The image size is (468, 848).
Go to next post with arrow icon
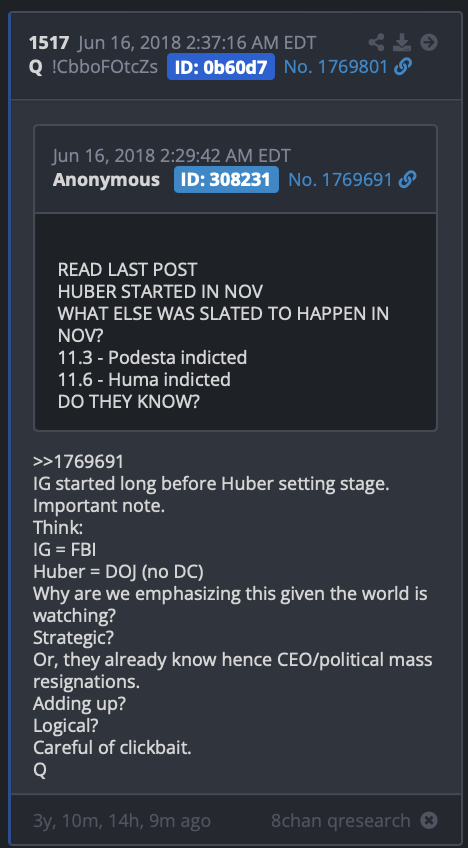click(x=429, y=42)
